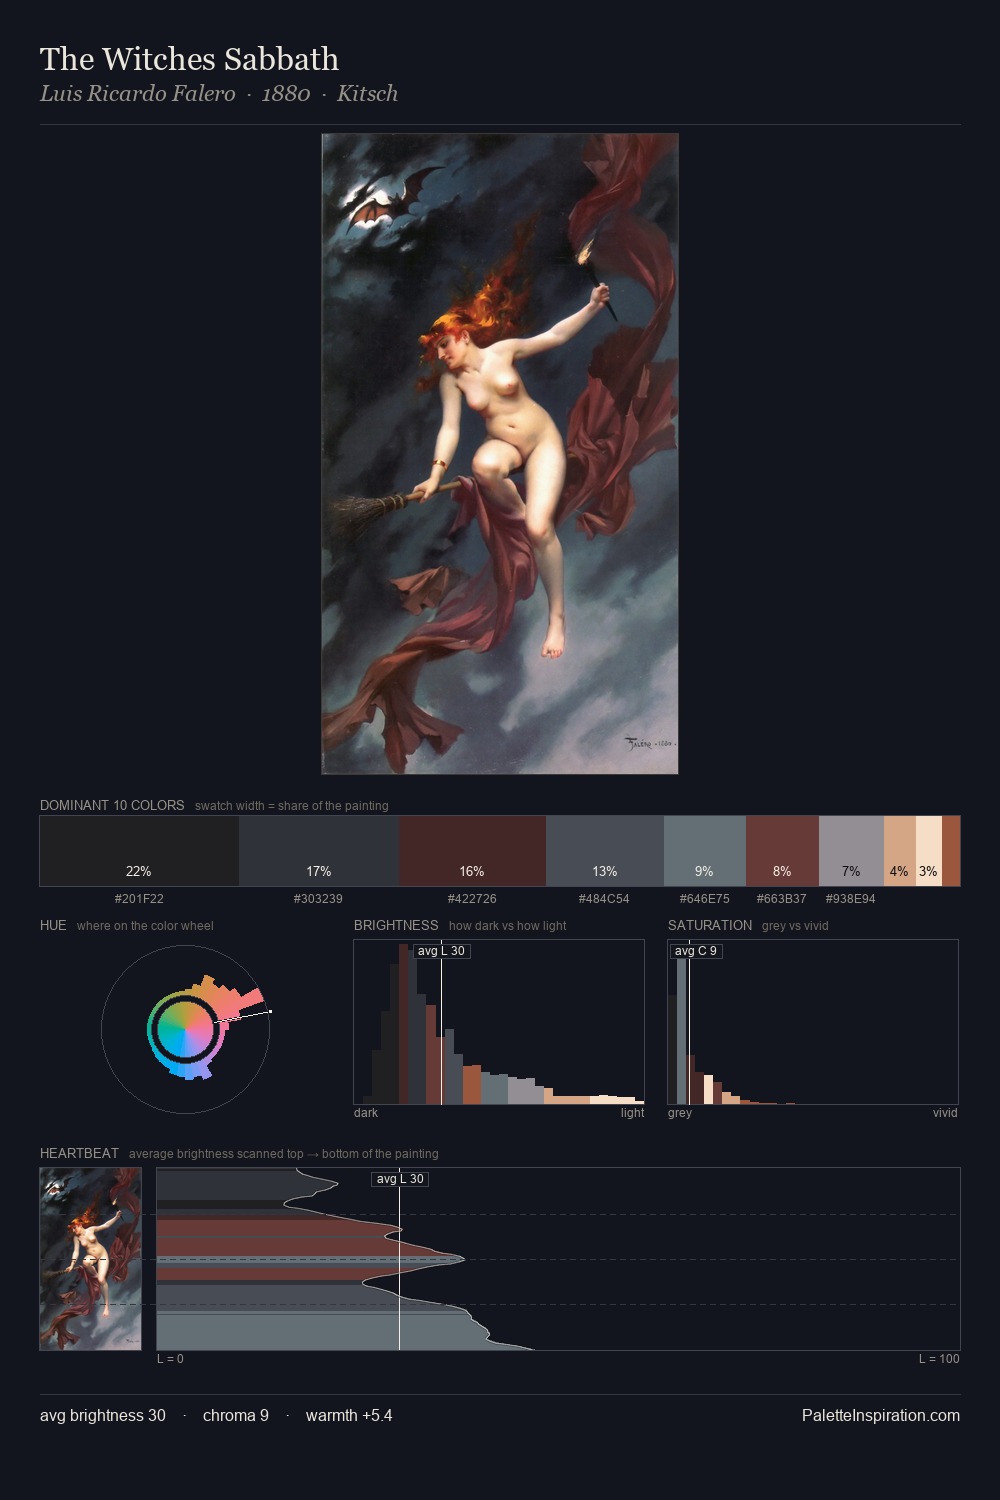This screenshot has width=1000, height=1500.
Task: Click the title 'The Witches Sabbath'
Action: [x=189, y=59]
